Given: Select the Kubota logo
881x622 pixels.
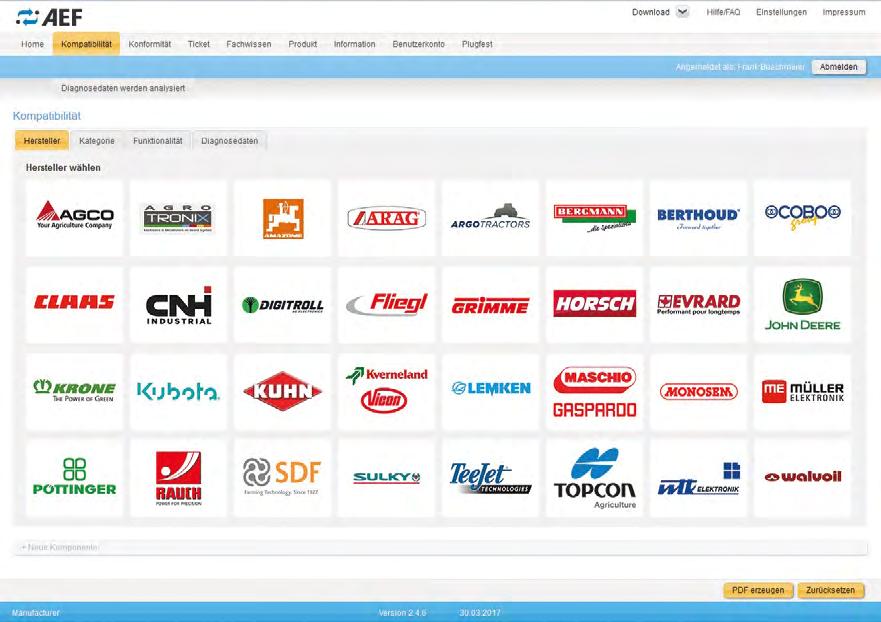Looking at the screenshot, I should (178, 392).
